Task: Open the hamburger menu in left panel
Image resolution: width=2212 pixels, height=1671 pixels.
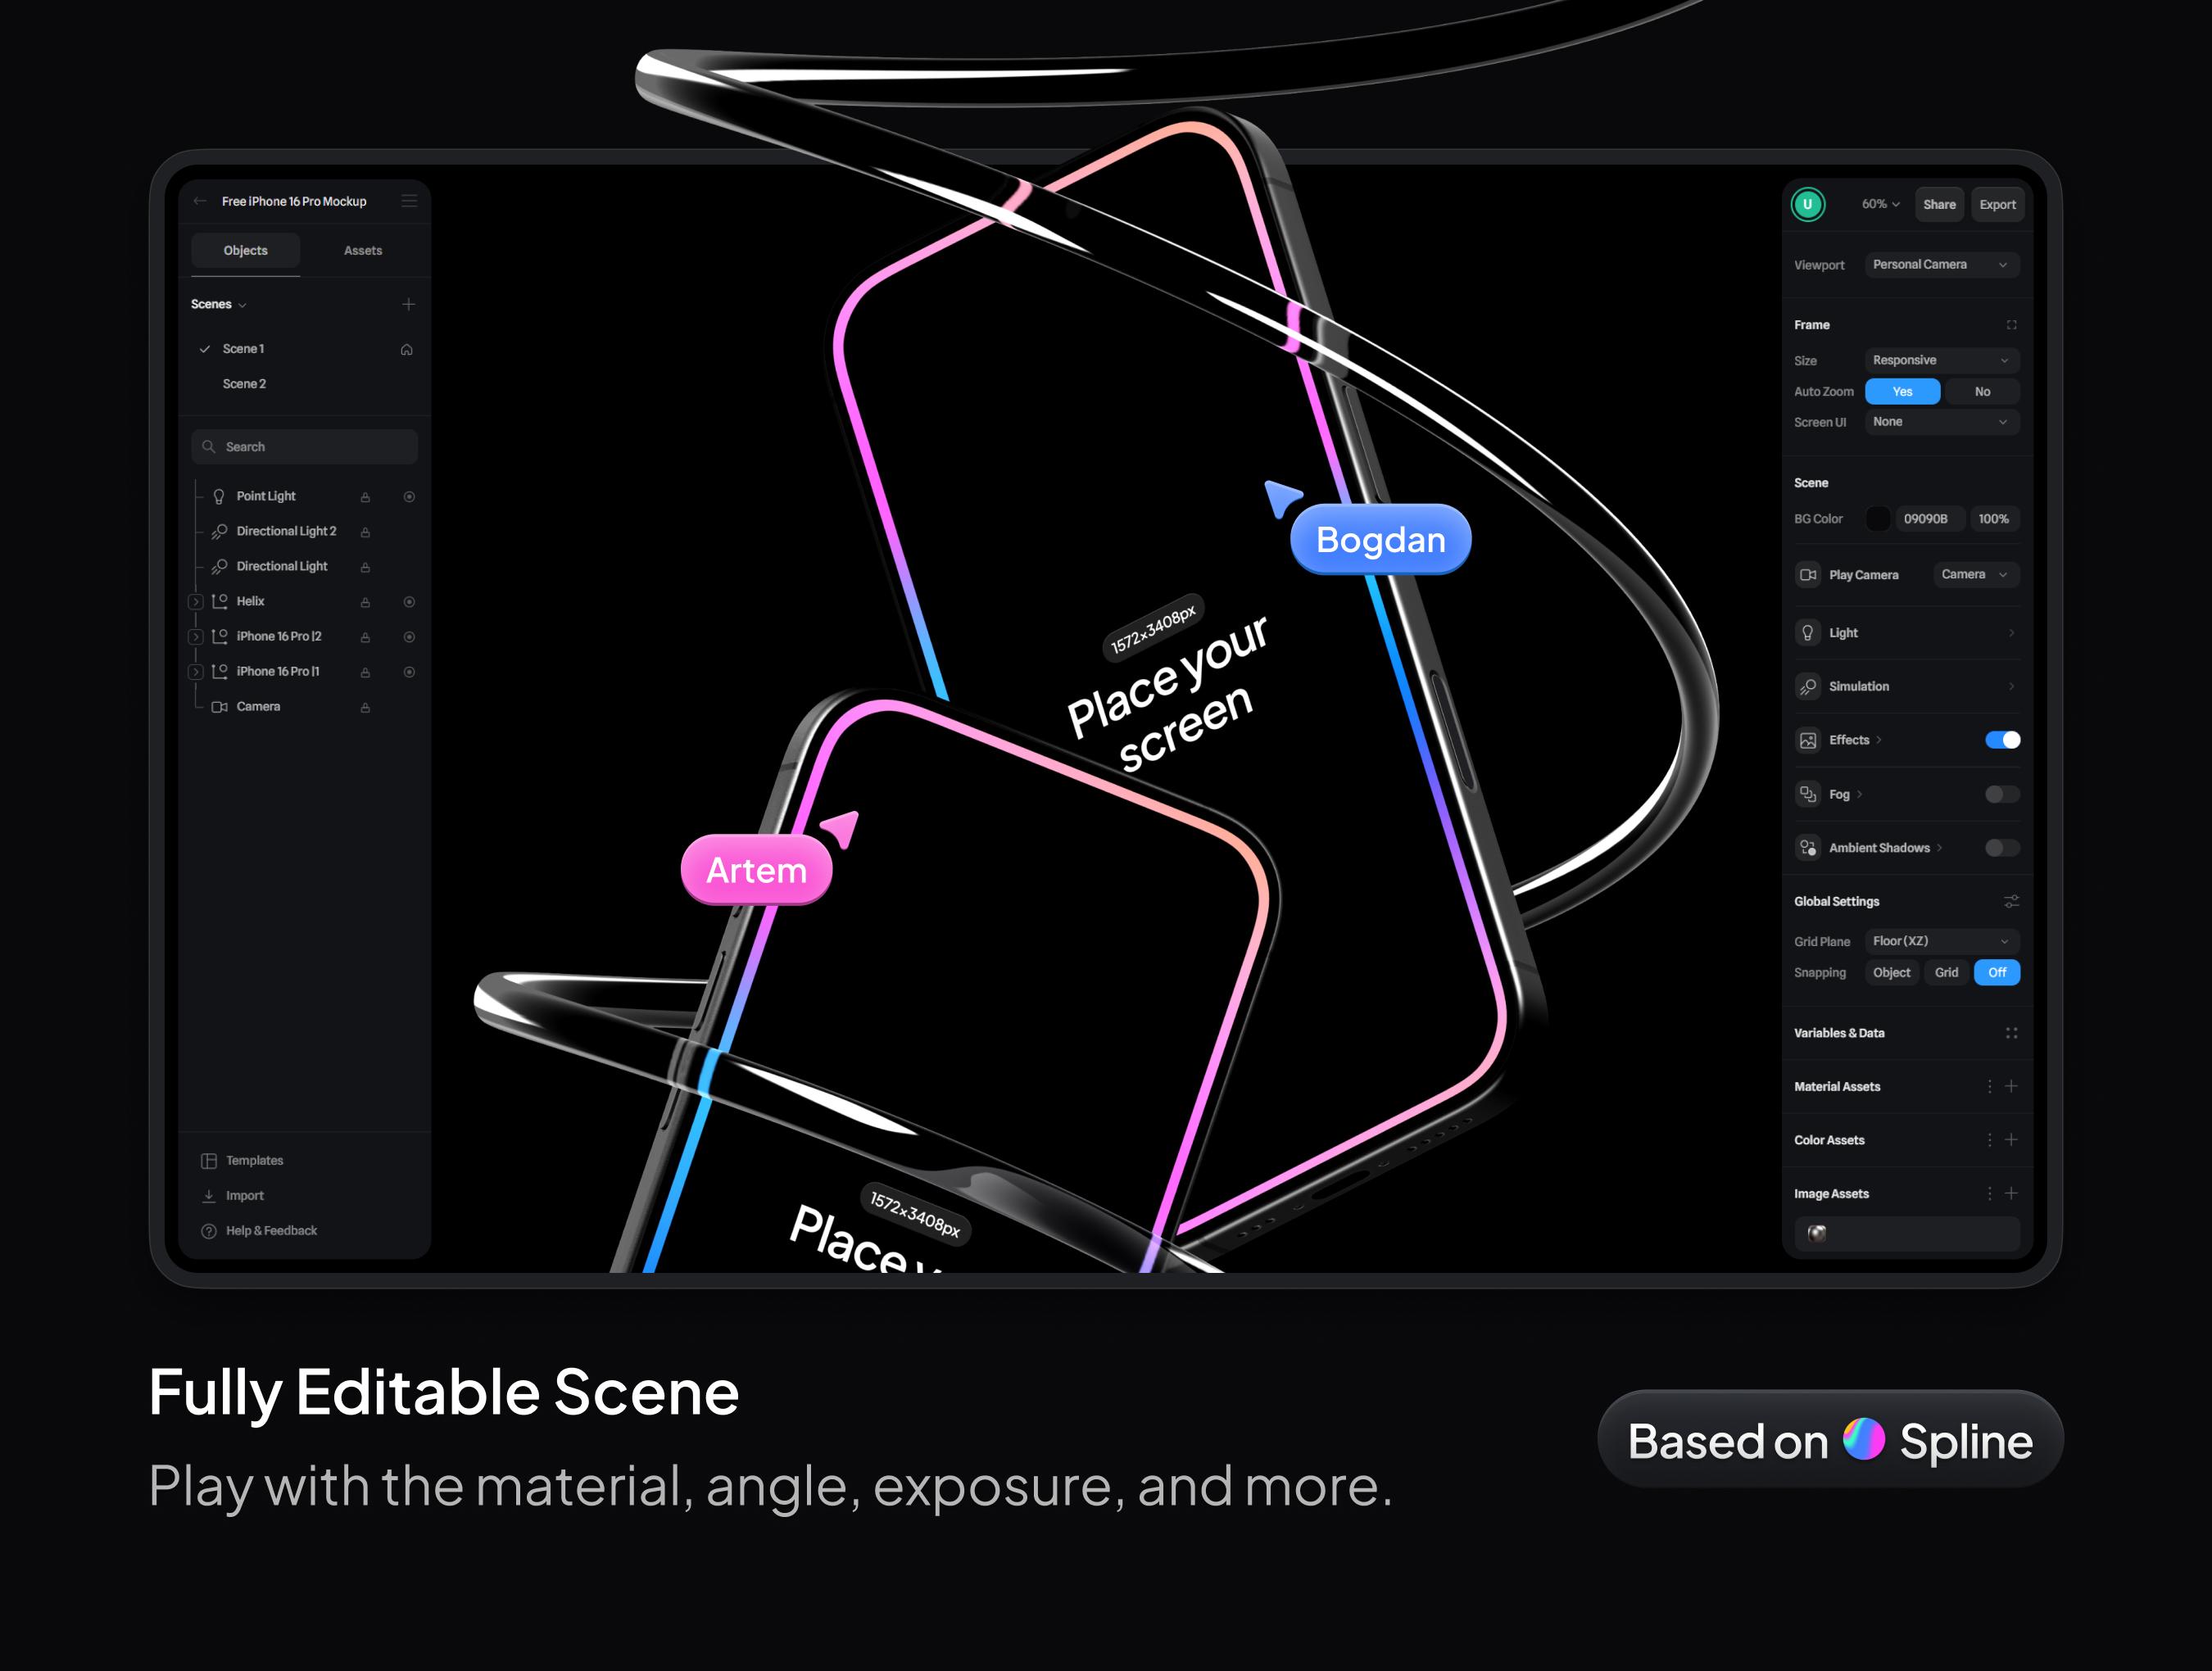Action: click(409, 201)
